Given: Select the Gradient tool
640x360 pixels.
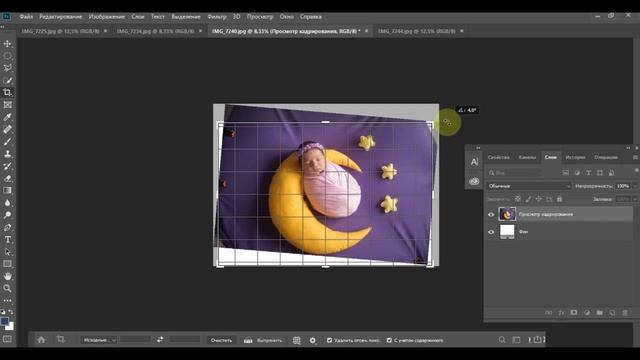Looking at the screenshot, I should point(7,191).
